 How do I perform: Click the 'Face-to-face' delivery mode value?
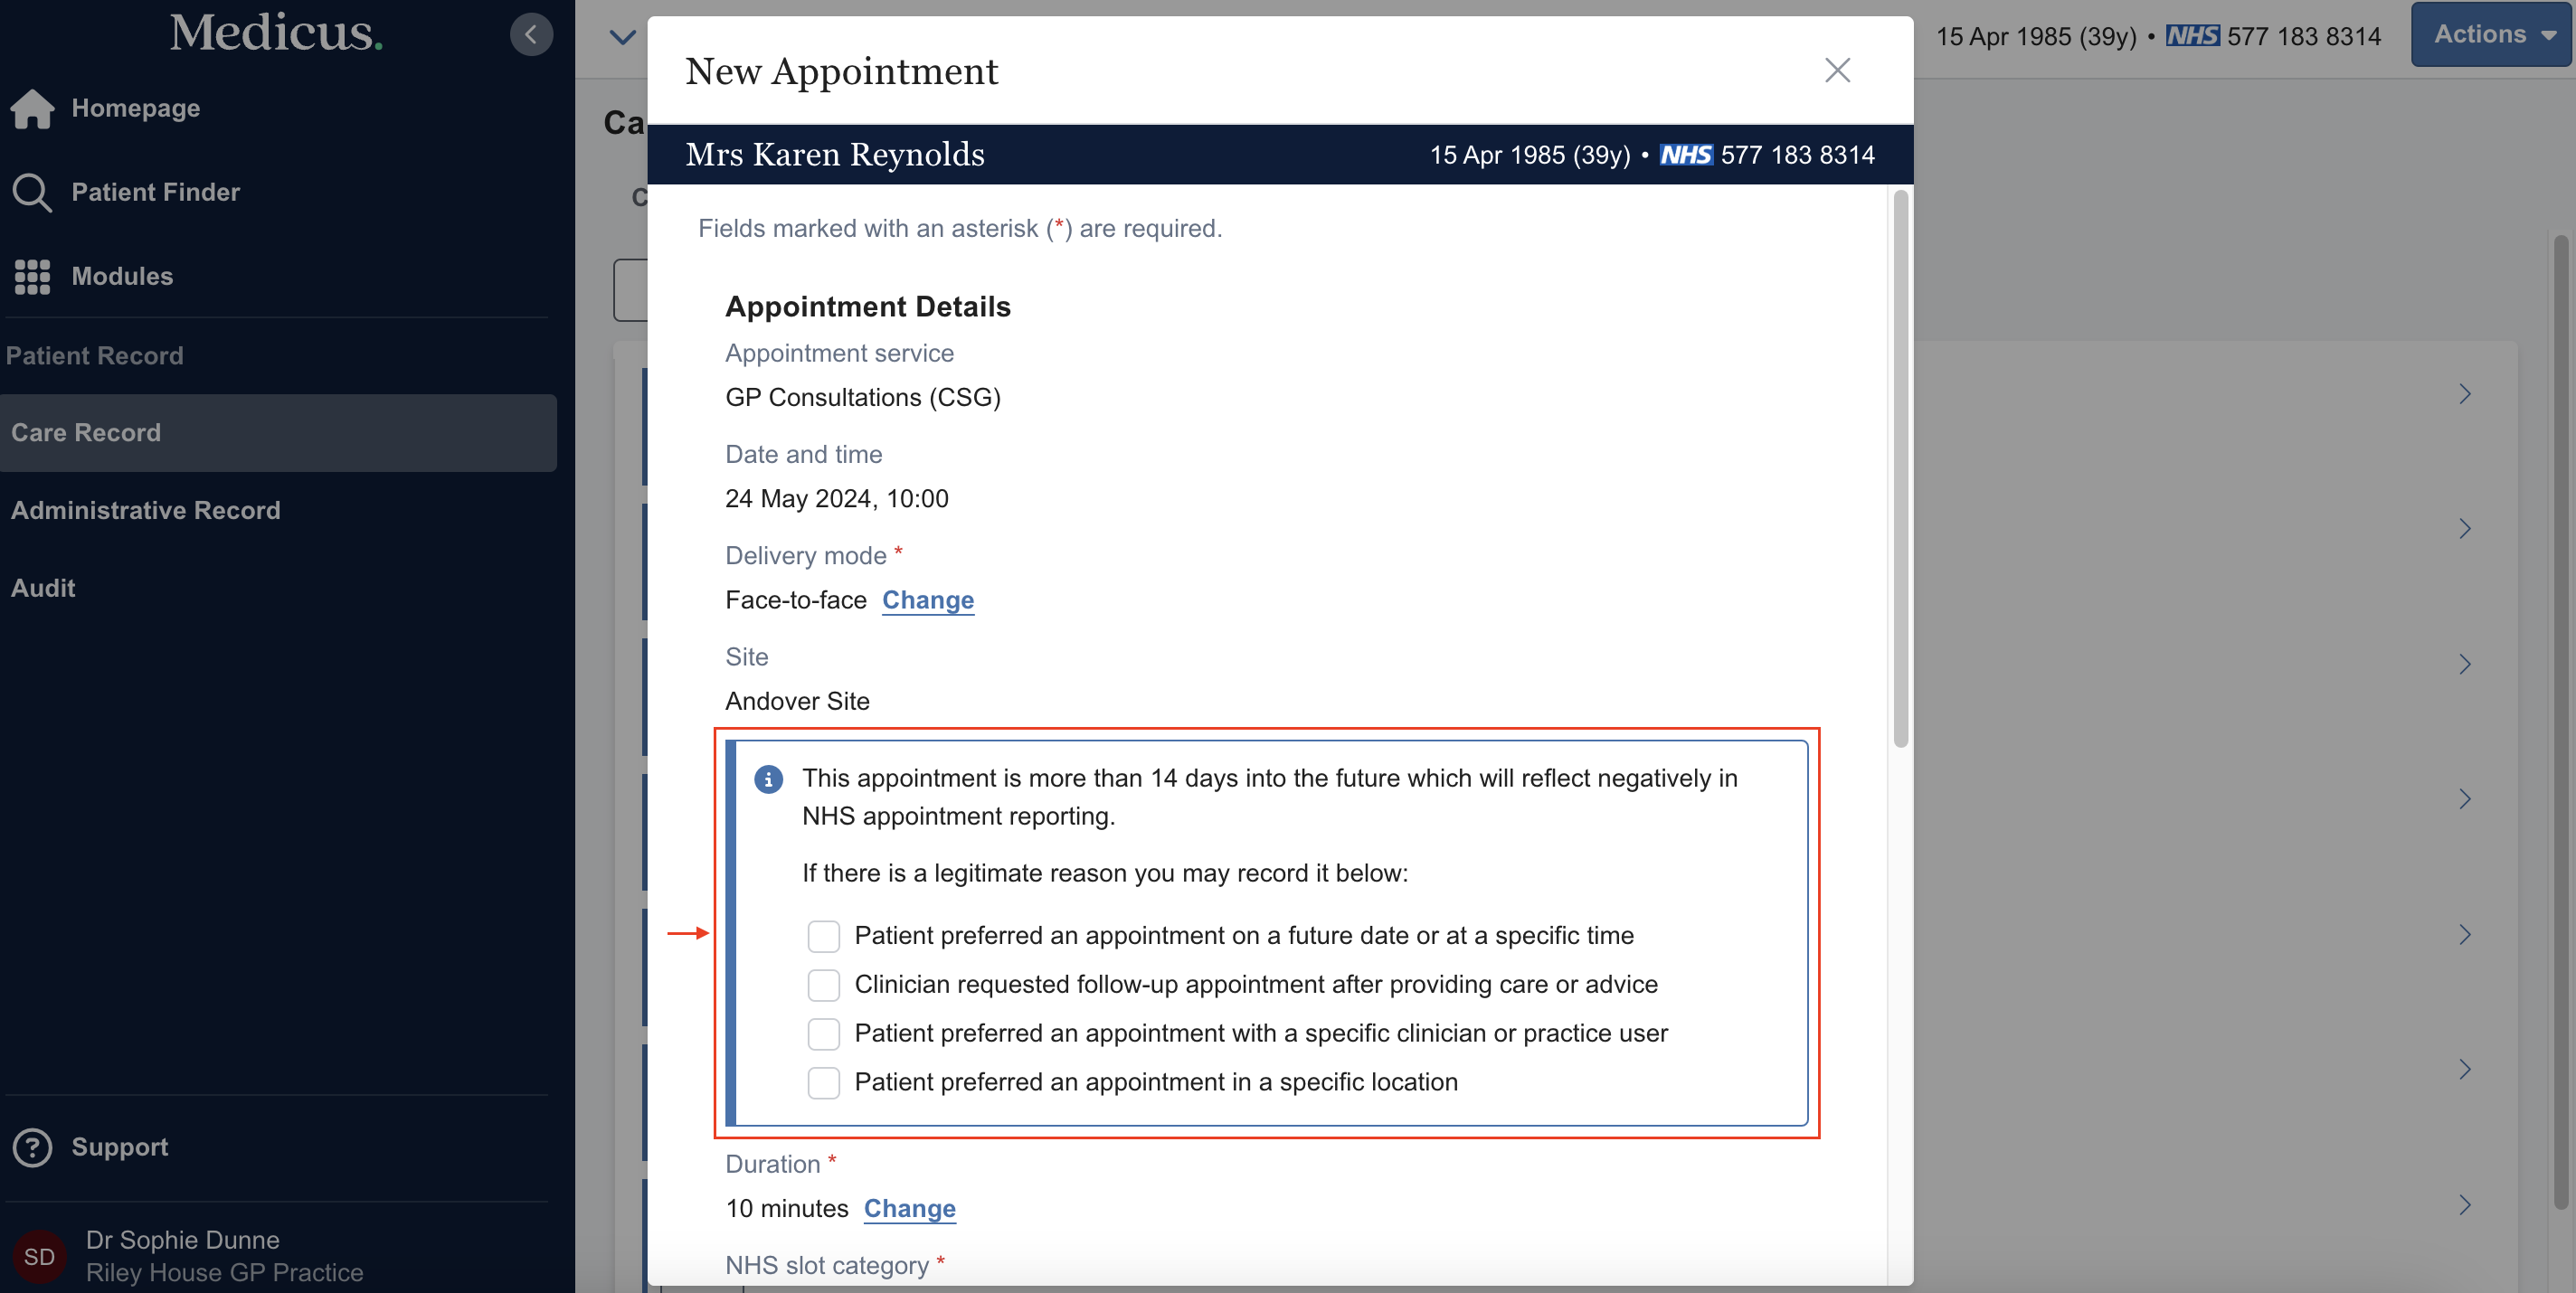point(796,600)
